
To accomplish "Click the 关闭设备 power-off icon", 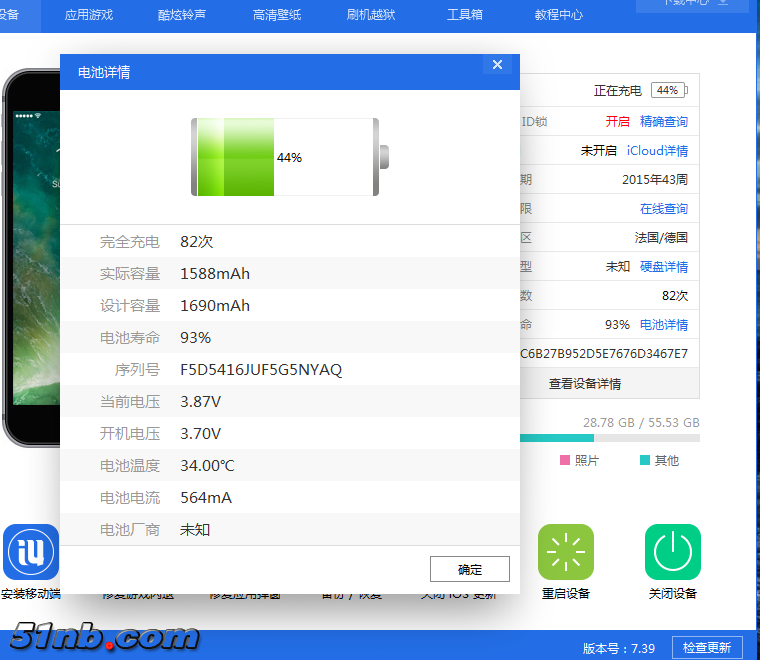I will (x=672, y=551).
